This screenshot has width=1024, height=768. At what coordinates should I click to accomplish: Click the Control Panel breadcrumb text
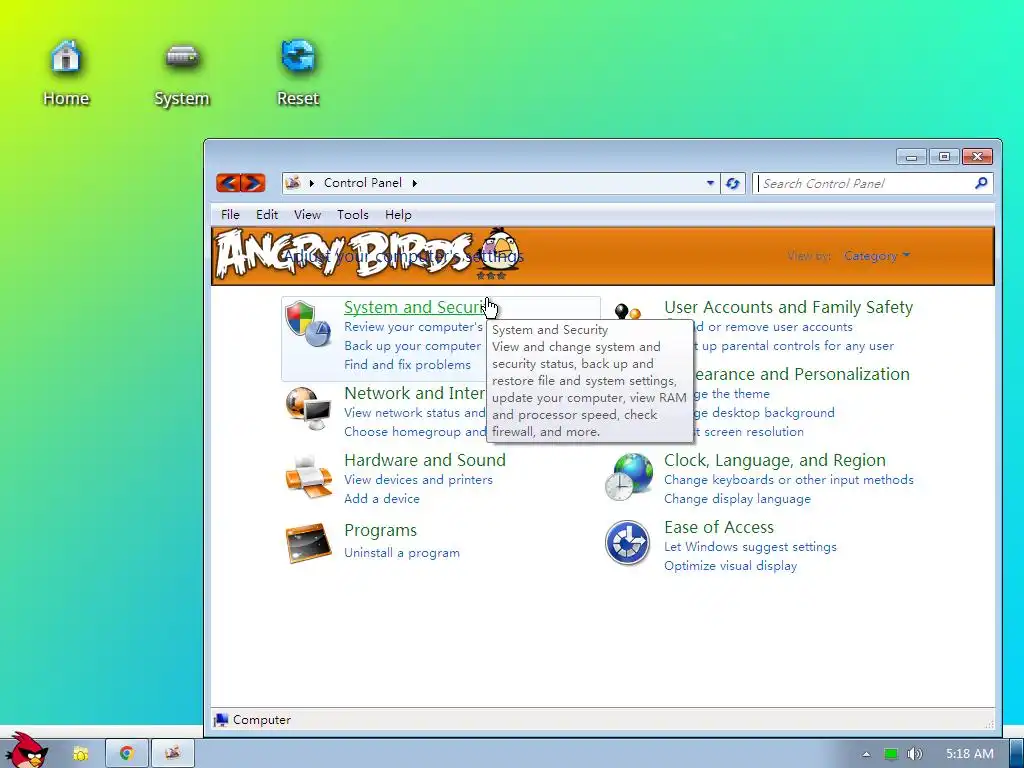point(362,183)
